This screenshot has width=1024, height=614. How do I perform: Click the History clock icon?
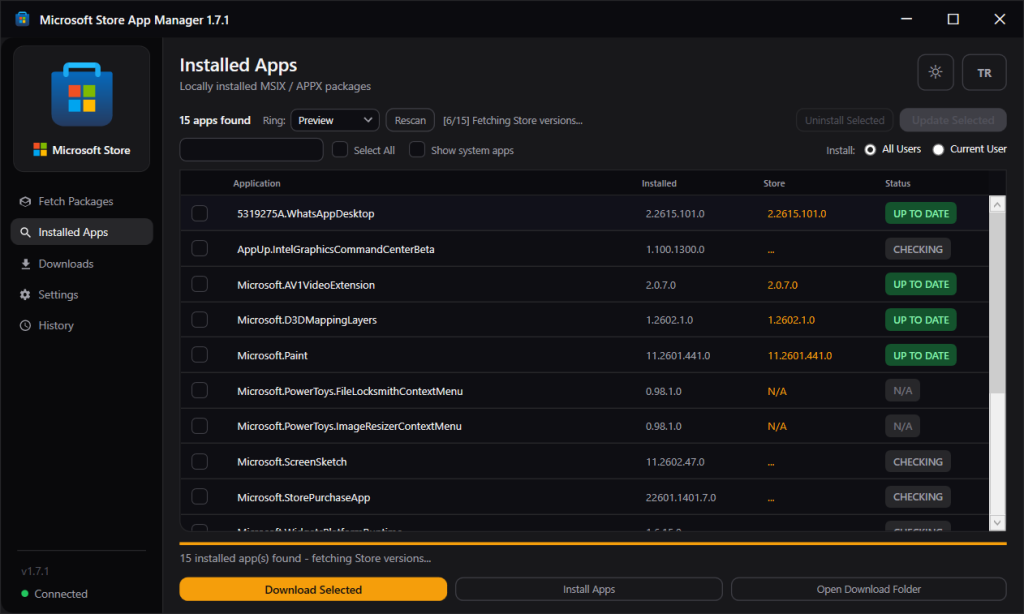[25, 325]
